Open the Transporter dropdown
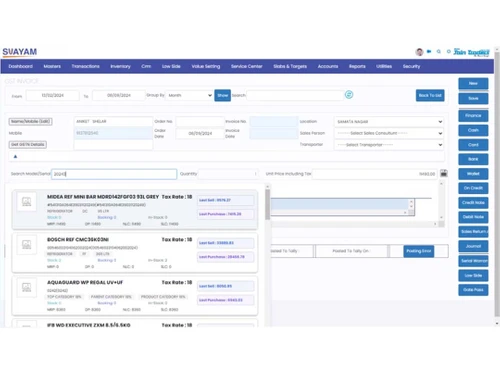This screenshot has height=375, width=500. [389, 145]
